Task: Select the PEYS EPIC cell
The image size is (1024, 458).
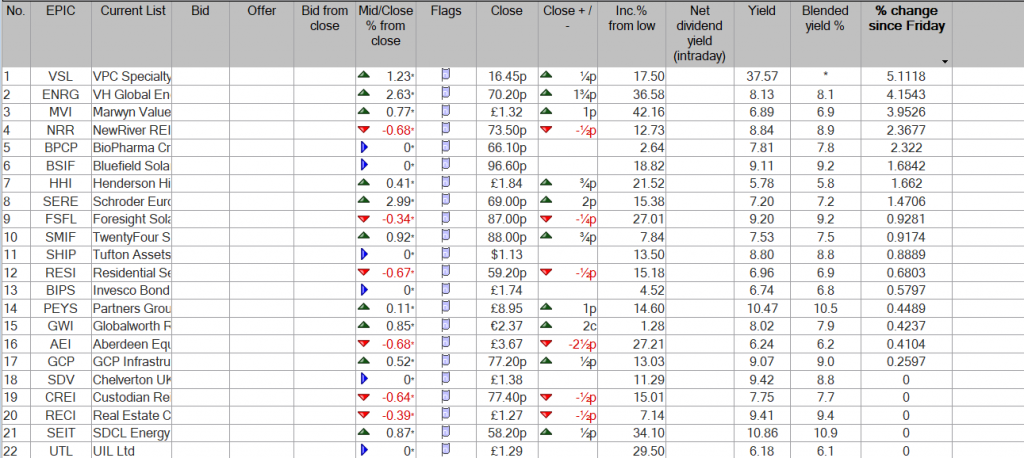Action: tap(60, 308)
